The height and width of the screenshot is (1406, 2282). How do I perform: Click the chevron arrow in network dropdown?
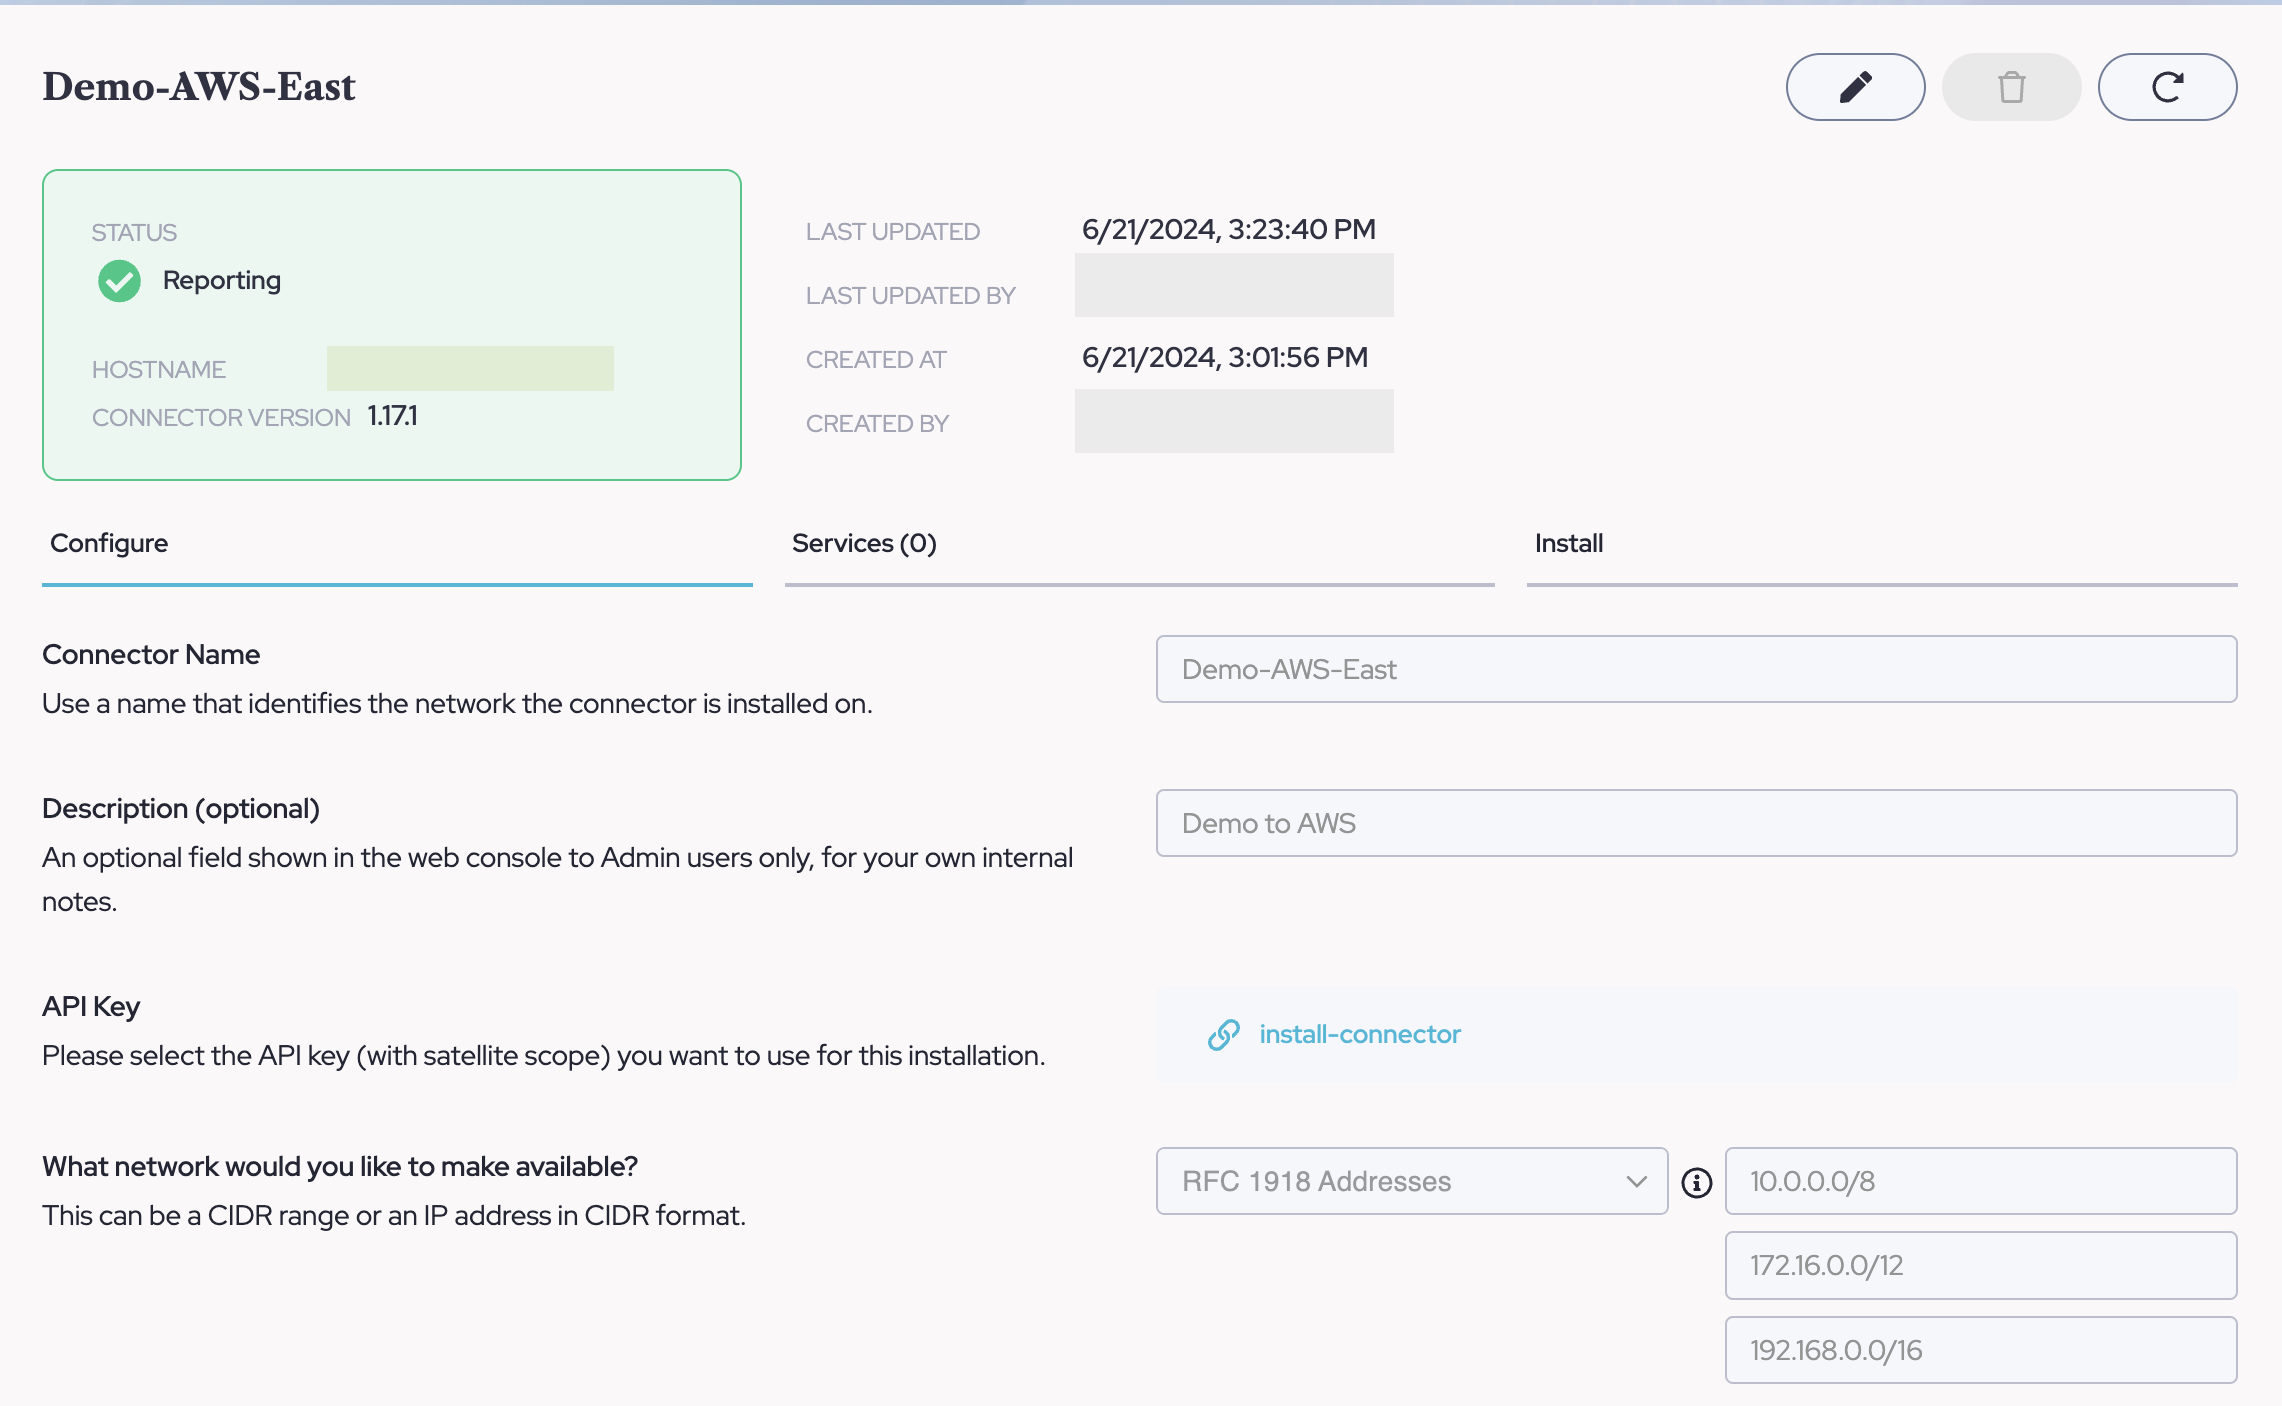click(1636, 1181)
